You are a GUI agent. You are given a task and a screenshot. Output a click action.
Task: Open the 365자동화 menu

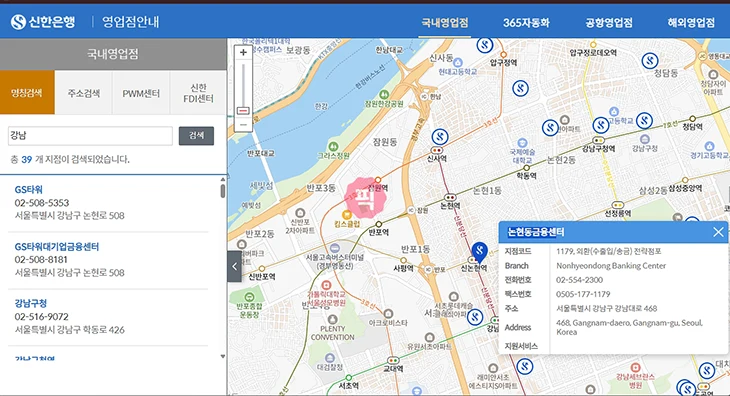[526, 23]
